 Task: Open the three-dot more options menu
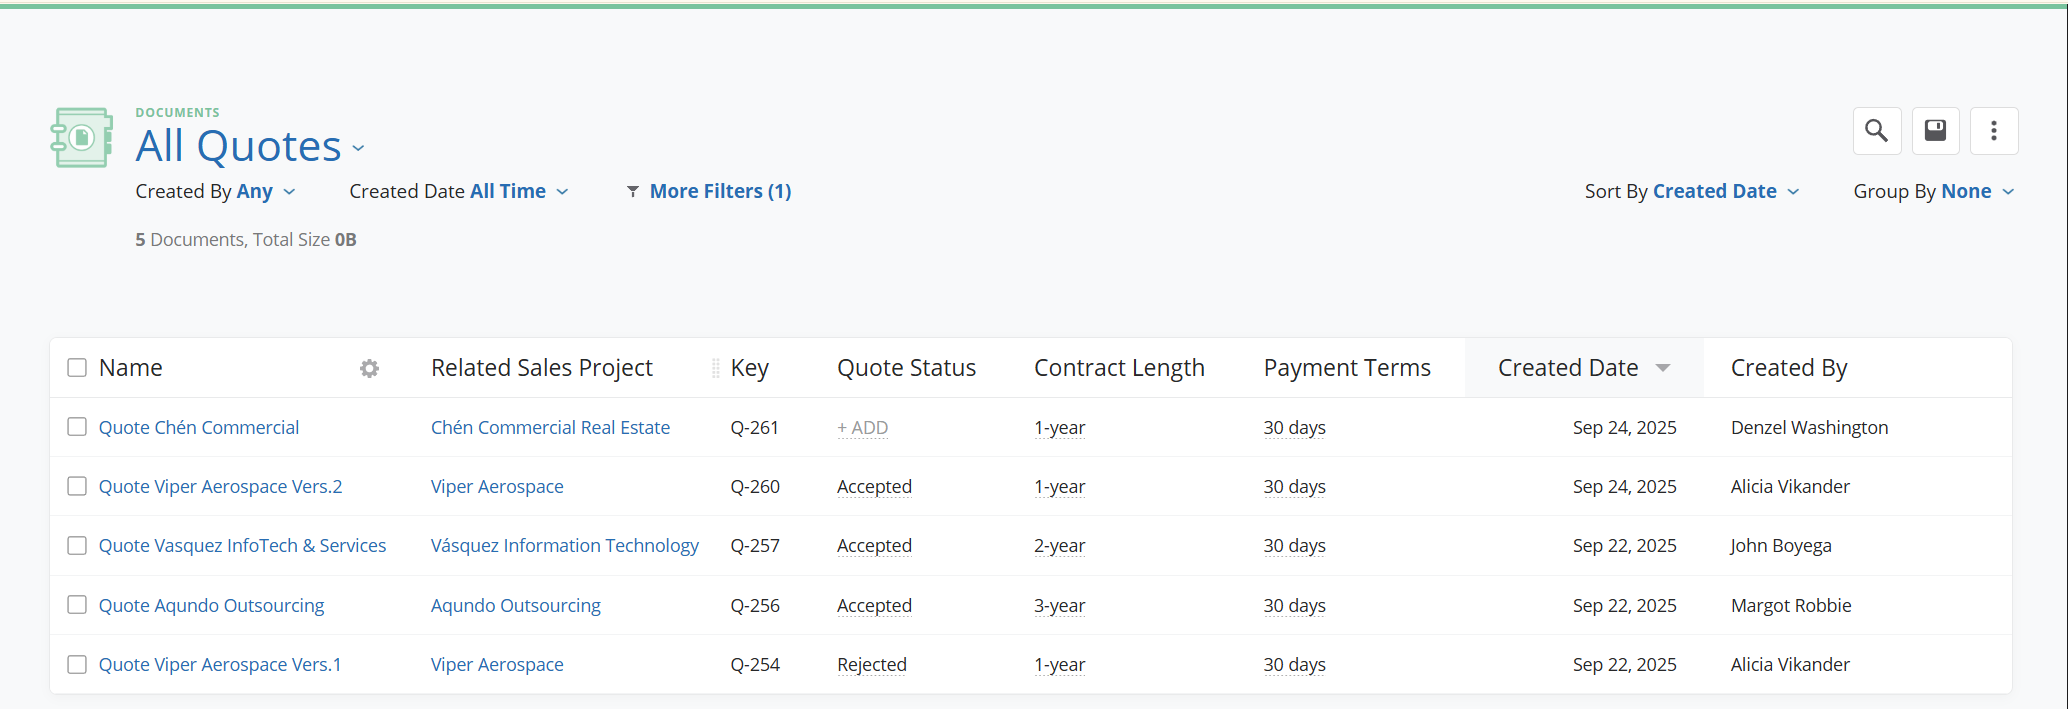click(x=1993, y=131)
